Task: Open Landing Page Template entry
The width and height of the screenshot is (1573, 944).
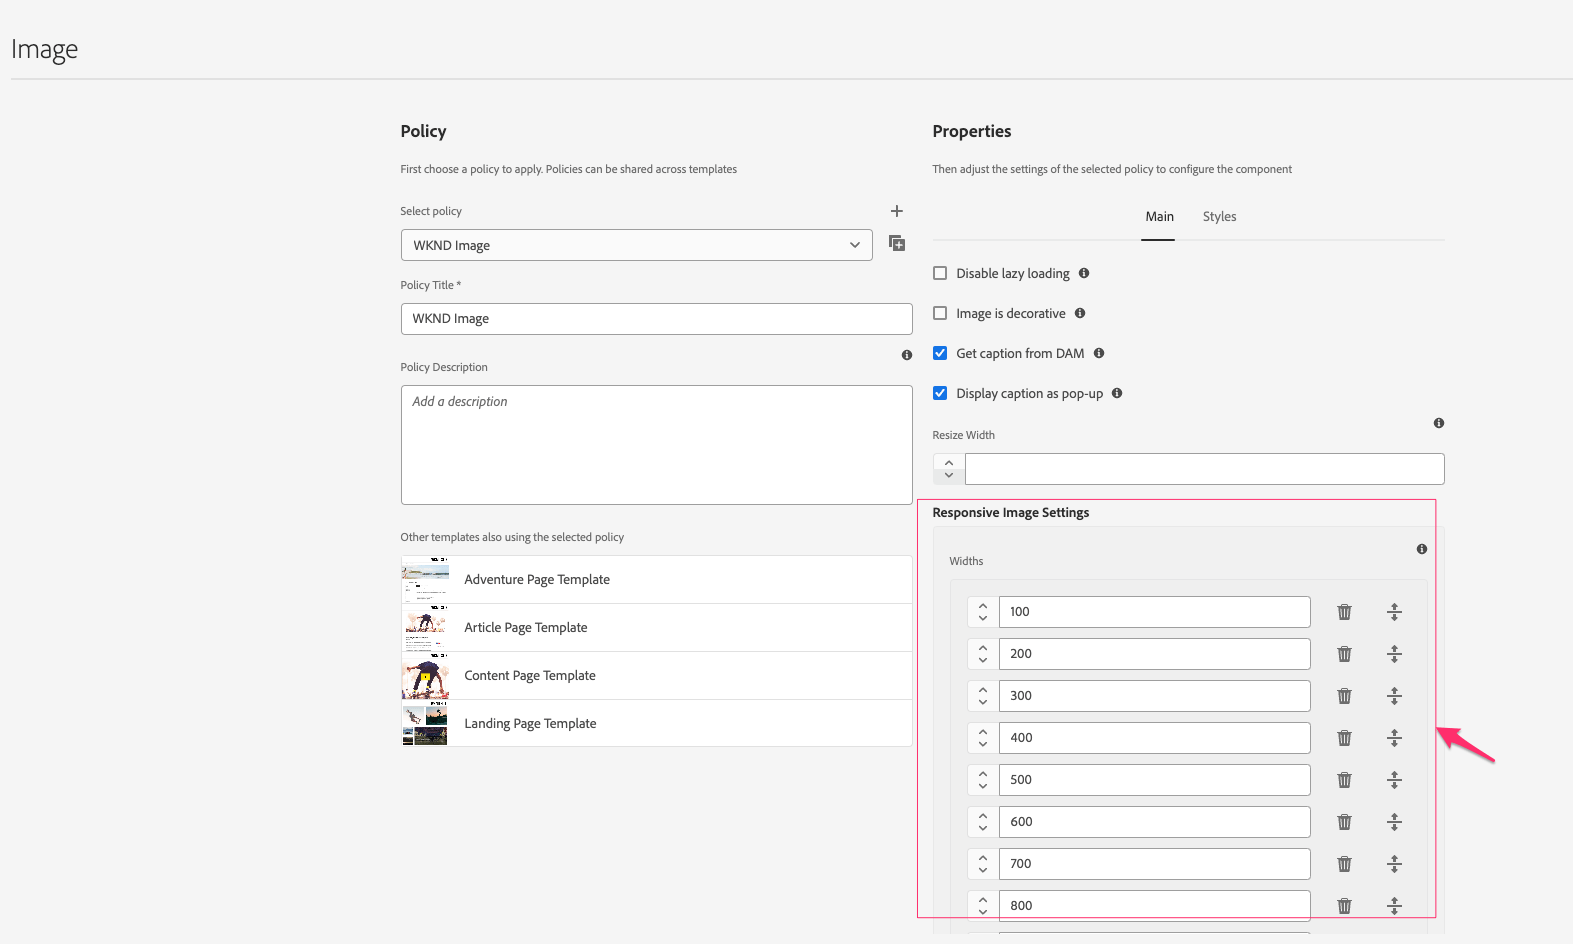Action: pos(656,724)
